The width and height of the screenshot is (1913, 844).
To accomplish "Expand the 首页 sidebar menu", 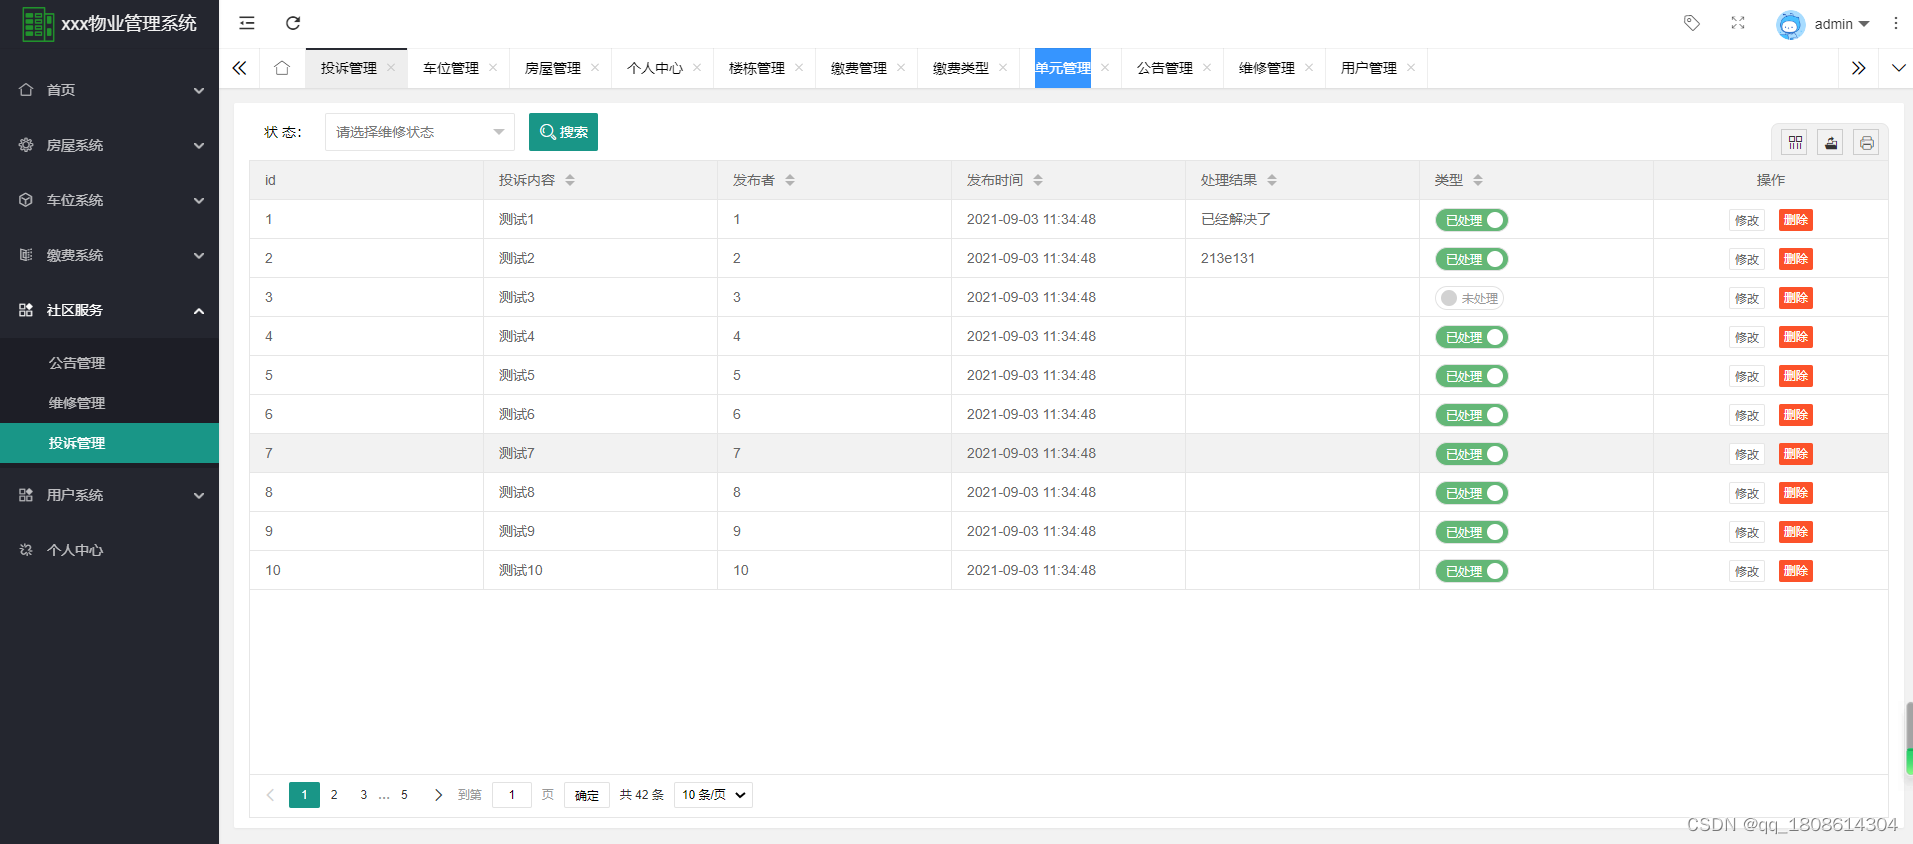I will coord(109,90).
